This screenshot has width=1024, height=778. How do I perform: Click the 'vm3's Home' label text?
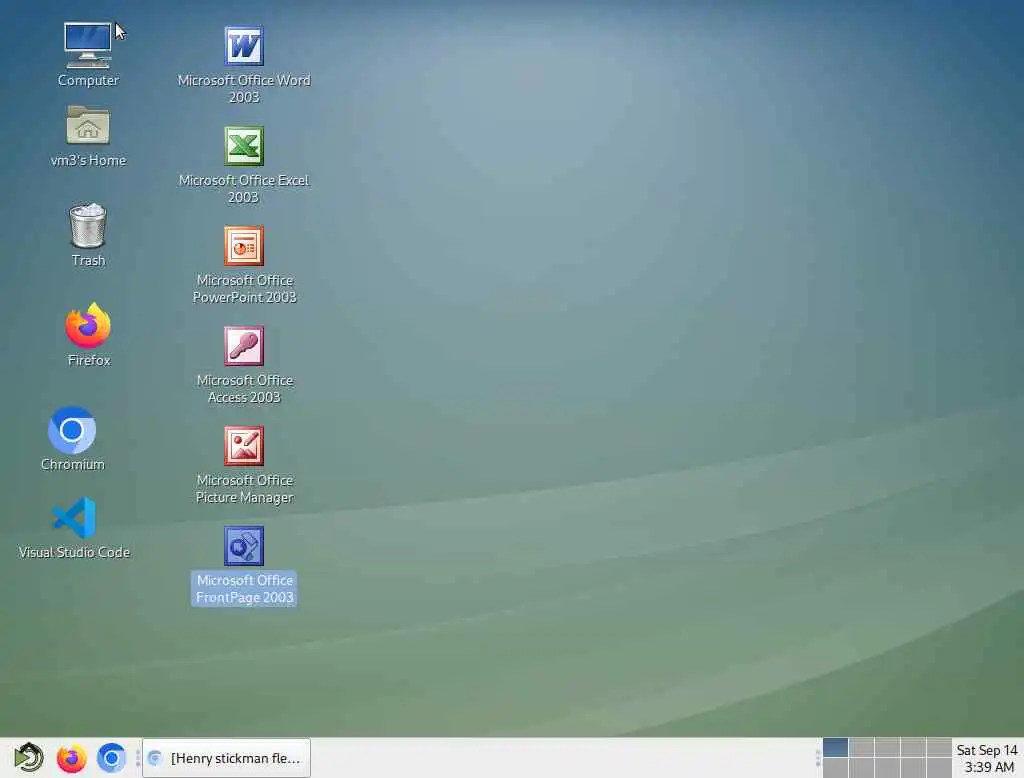pos(88,160)
